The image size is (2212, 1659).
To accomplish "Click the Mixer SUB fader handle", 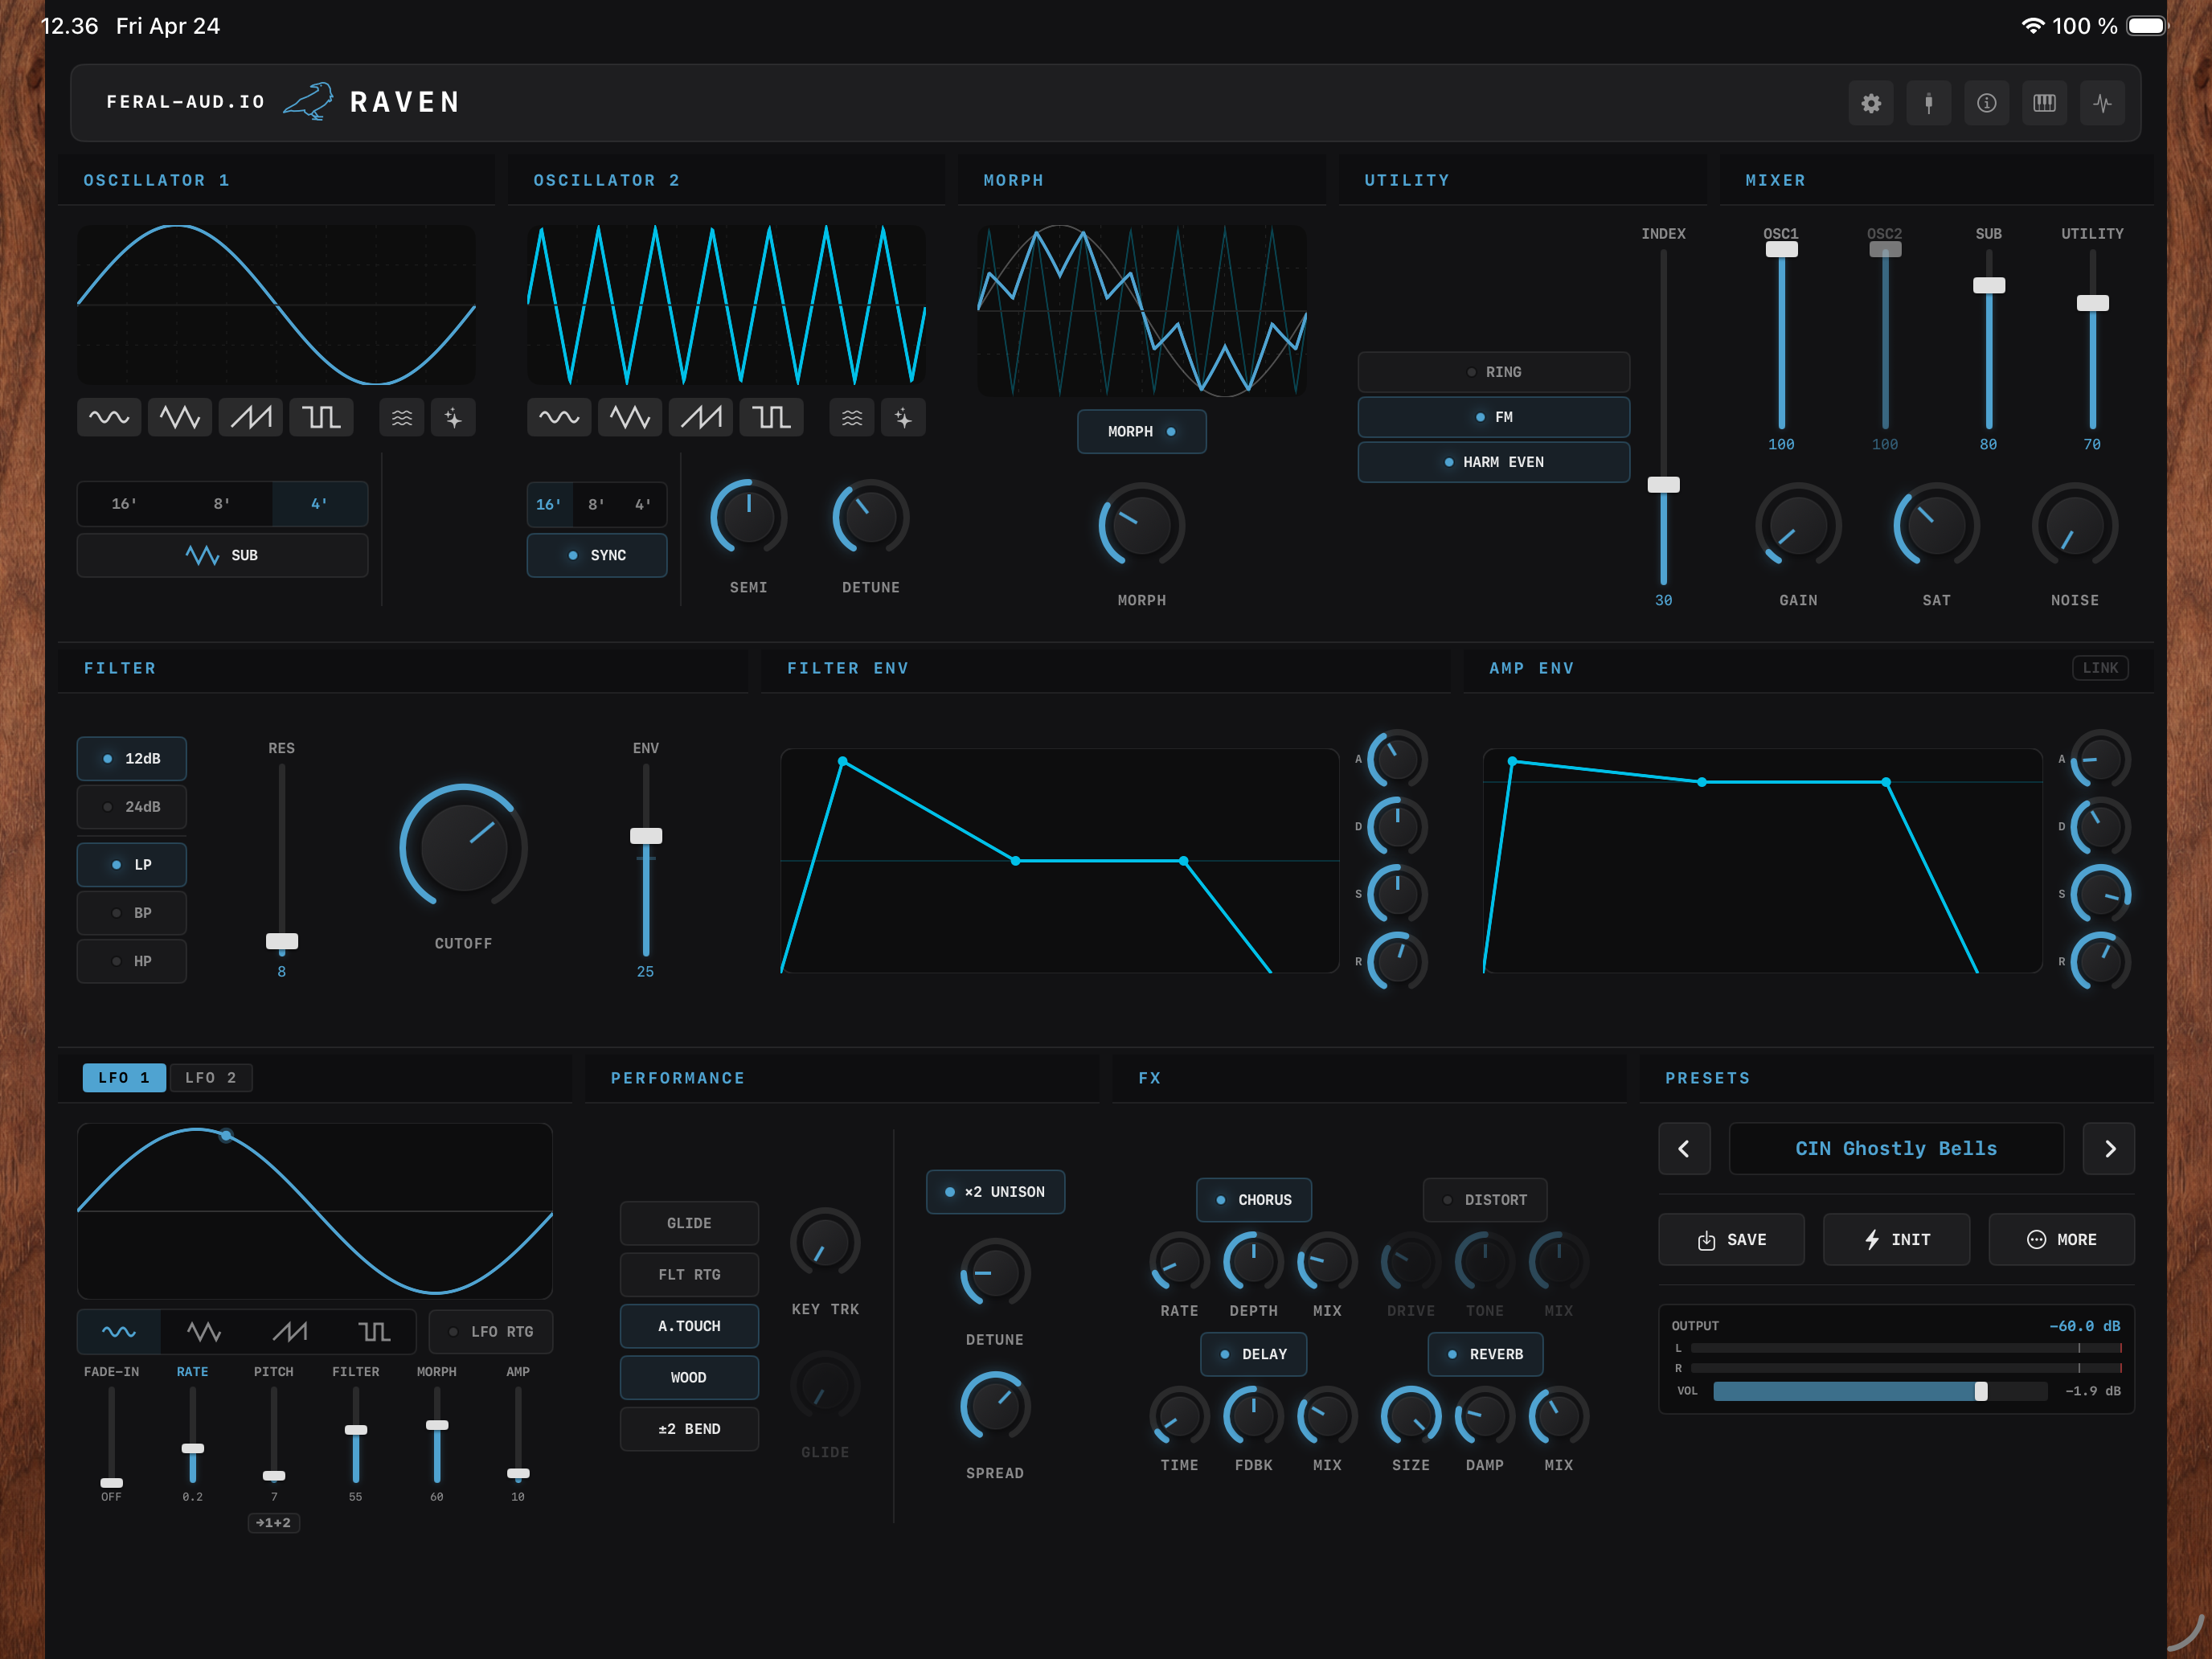I will tap(1989, 285).
